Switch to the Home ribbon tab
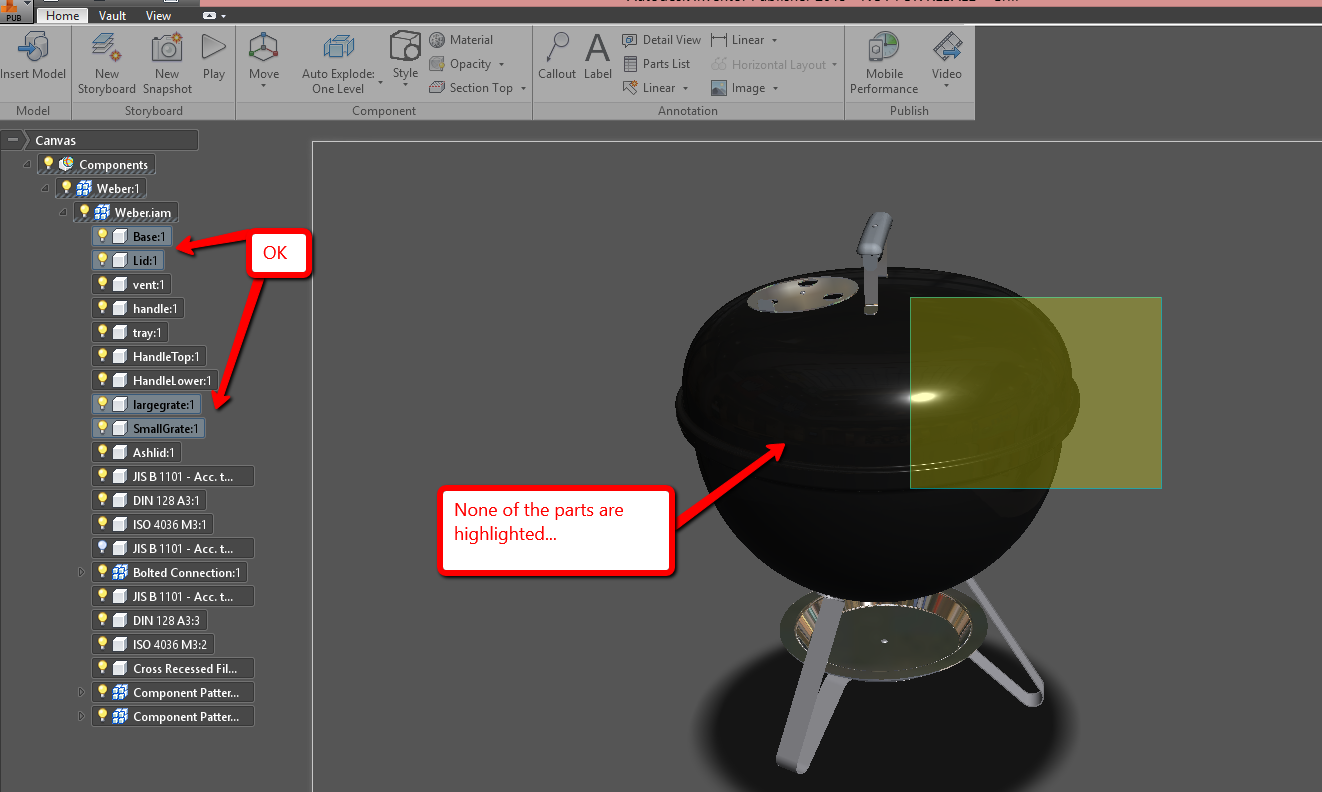1322x792 pixels. (63, 16)
